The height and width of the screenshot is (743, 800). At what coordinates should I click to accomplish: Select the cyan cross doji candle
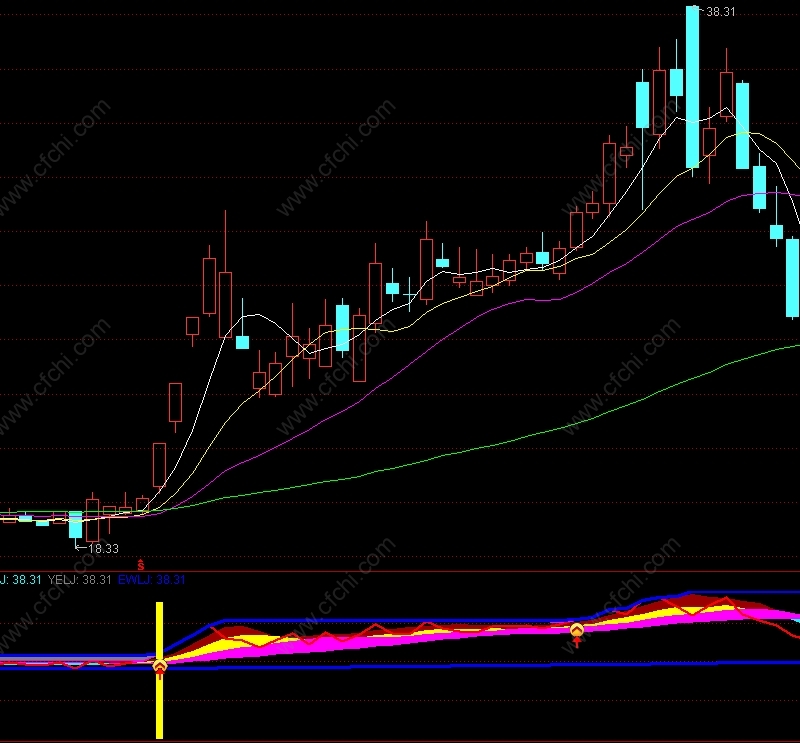(x=409, y=294)
